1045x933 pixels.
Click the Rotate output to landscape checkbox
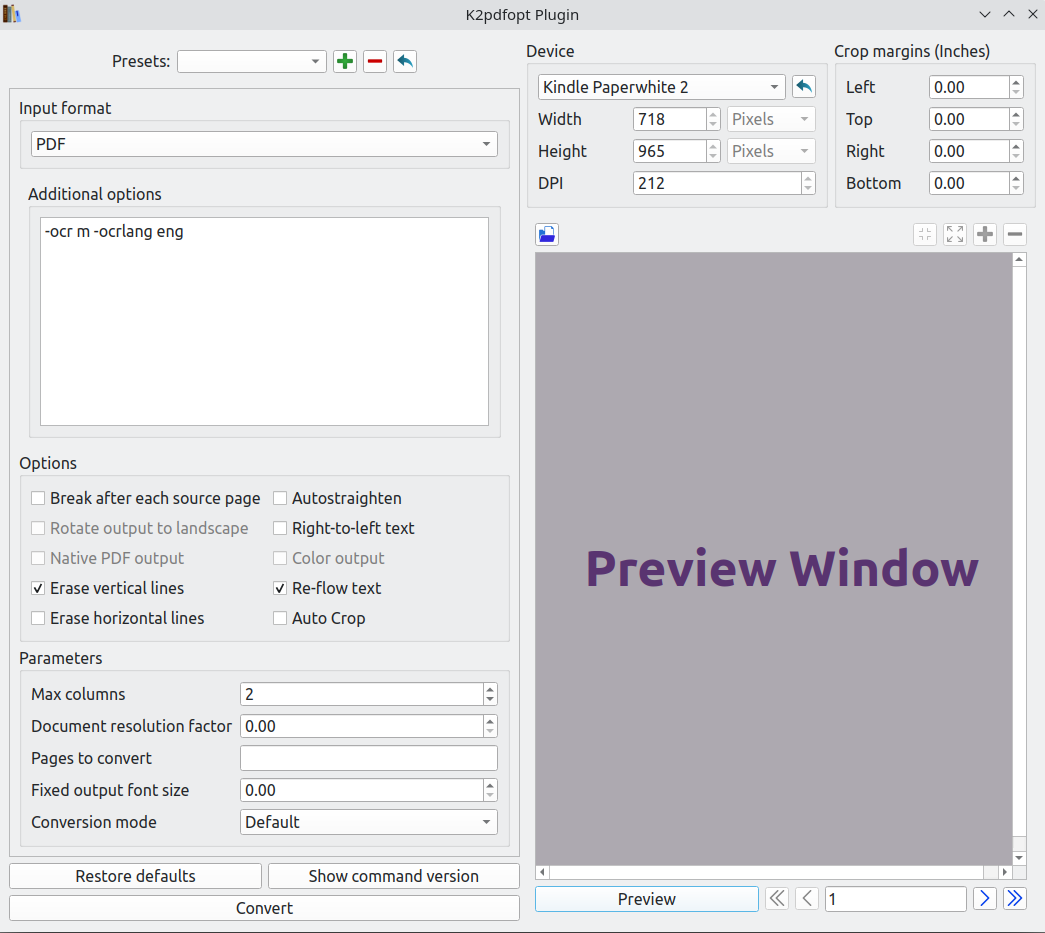[38, 528]
